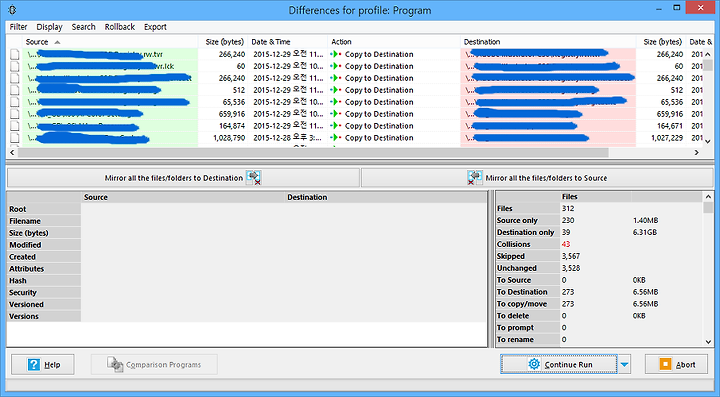Open the Continue Run dropdown arrow

624,364
